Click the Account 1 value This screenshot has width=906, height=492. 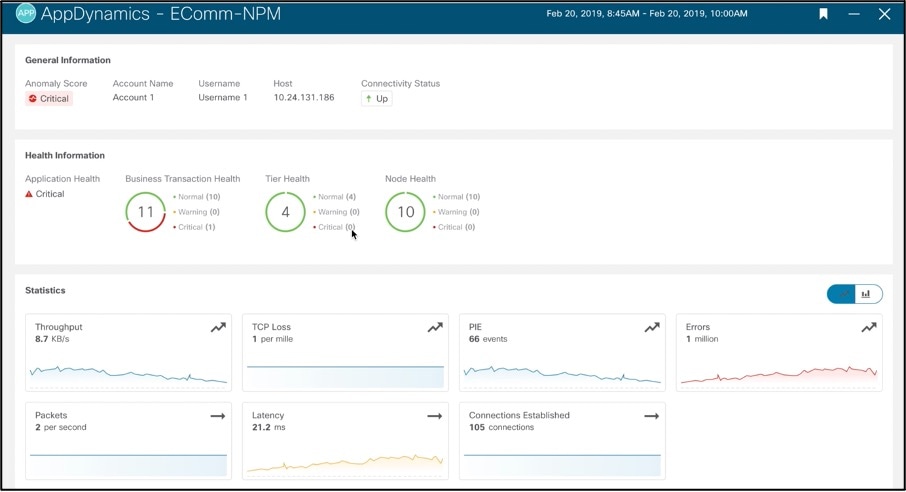click(133, 97)
